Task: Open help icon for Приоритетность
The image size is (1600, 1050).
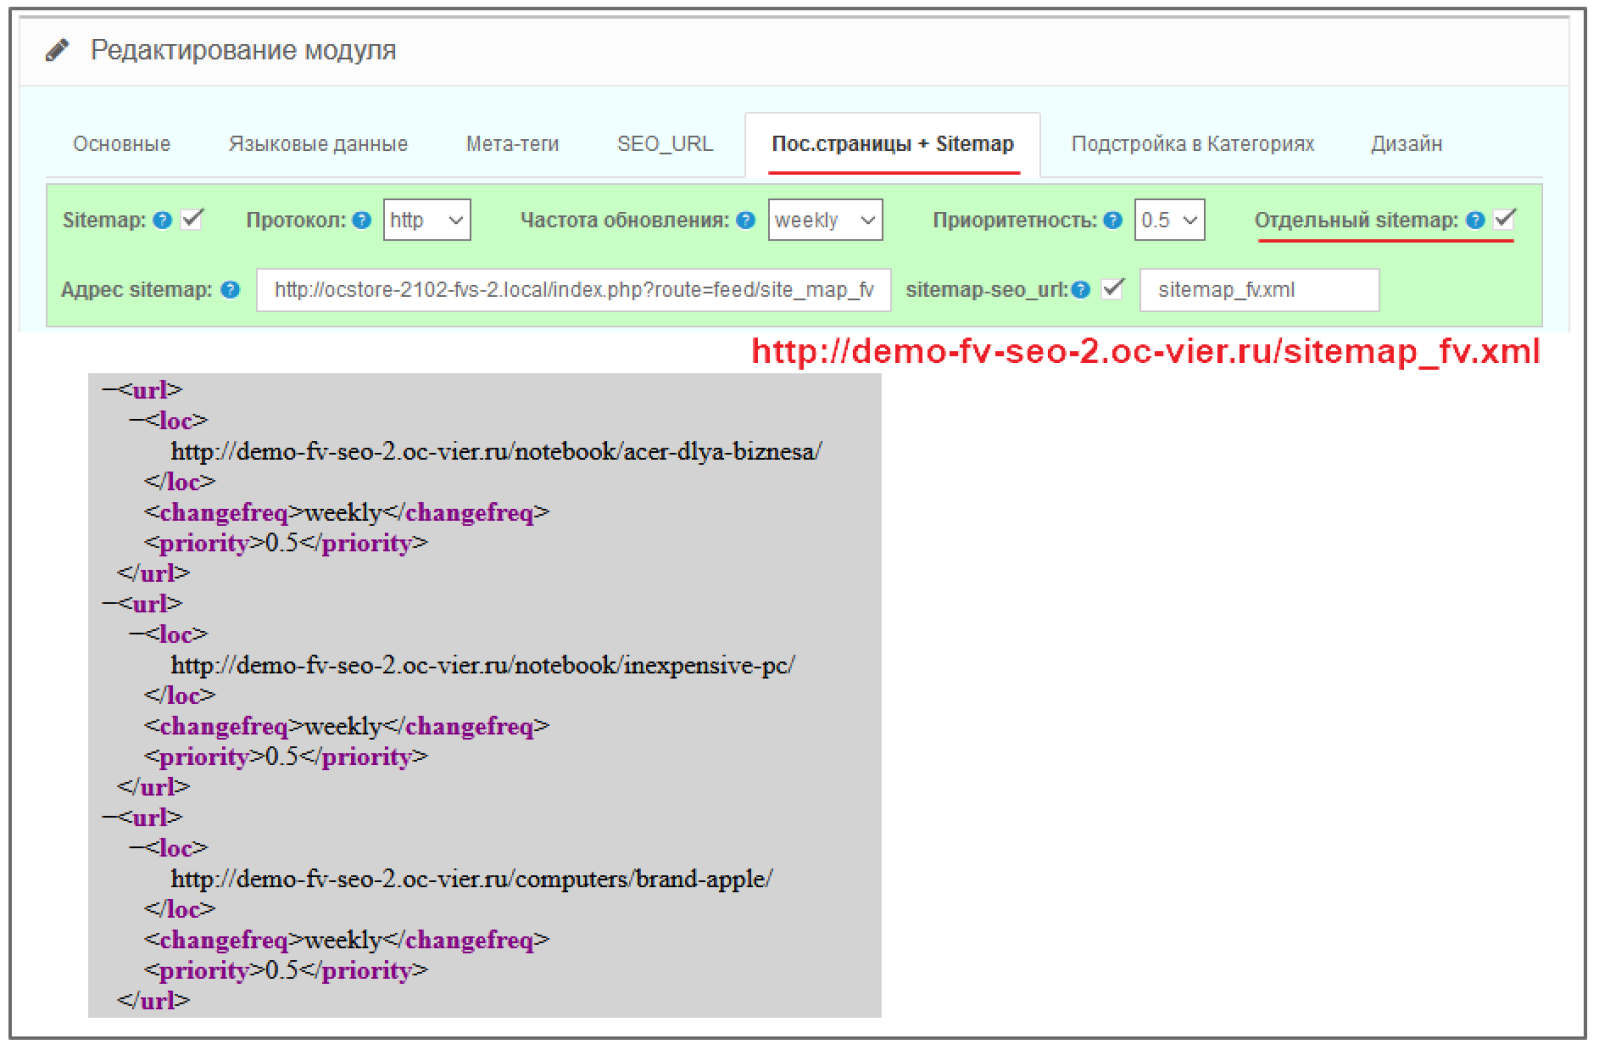Action: (1112, 220)
